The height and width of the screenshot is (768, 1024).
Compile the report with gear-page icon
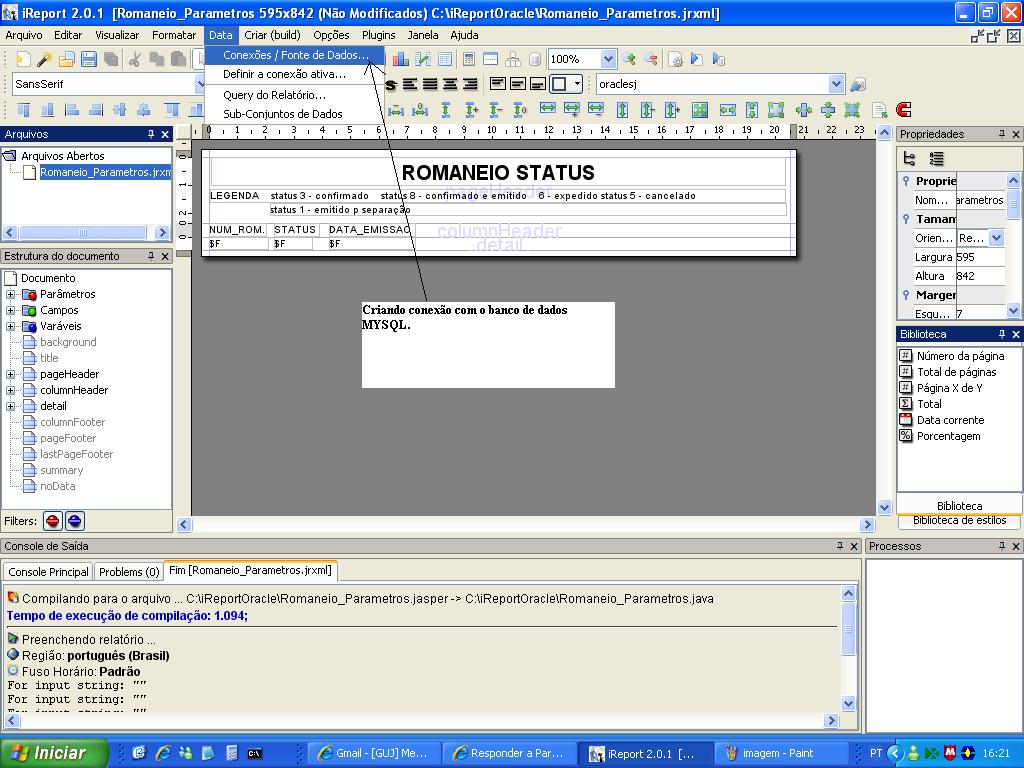click(x=676, y=59)
